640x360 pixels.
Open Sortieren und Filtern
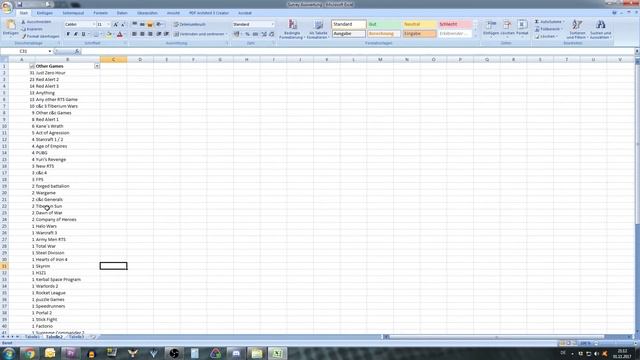(577, 29)
